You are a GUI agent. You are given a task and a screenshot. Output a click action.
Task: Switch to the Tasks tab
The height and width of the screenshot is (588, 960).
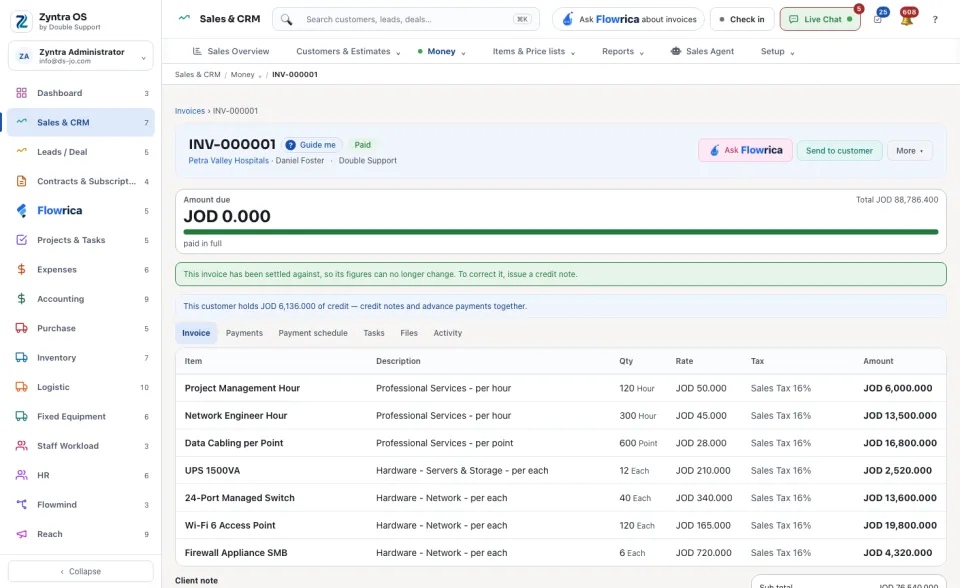pos(374,333)
